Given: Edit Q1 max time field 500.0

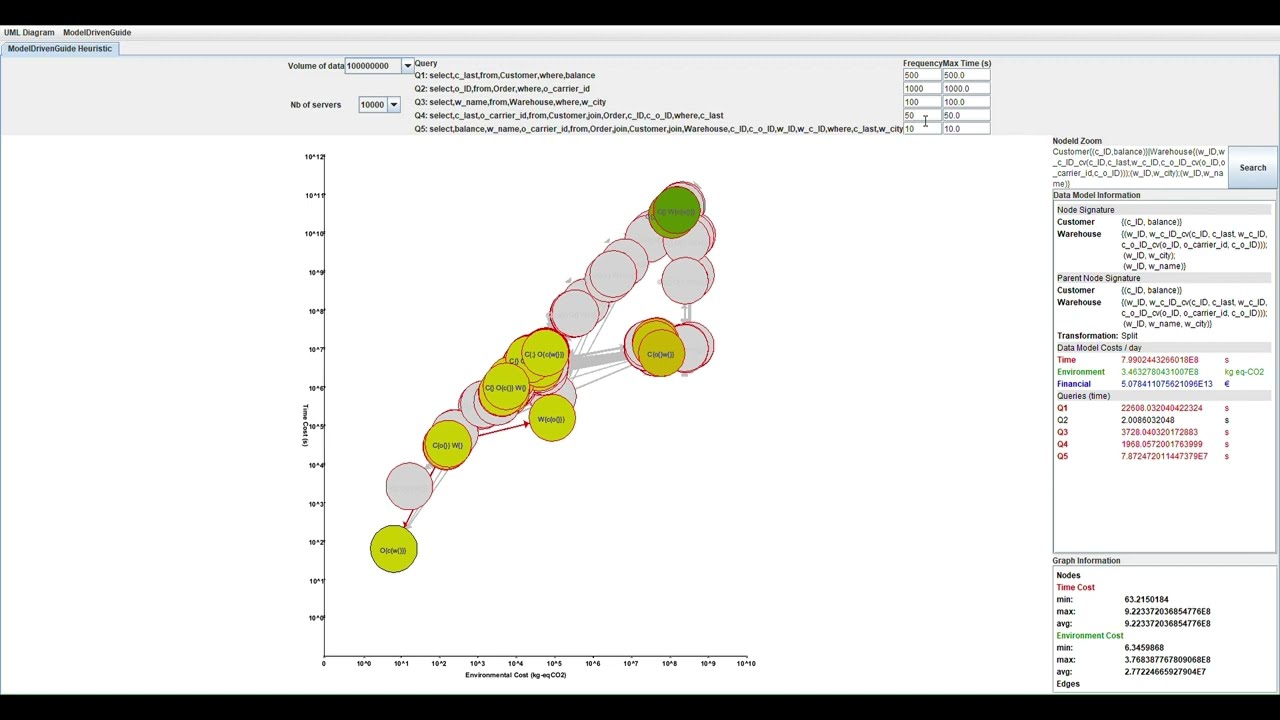Looking at the screenshot, I should click(x=966, y=75).
